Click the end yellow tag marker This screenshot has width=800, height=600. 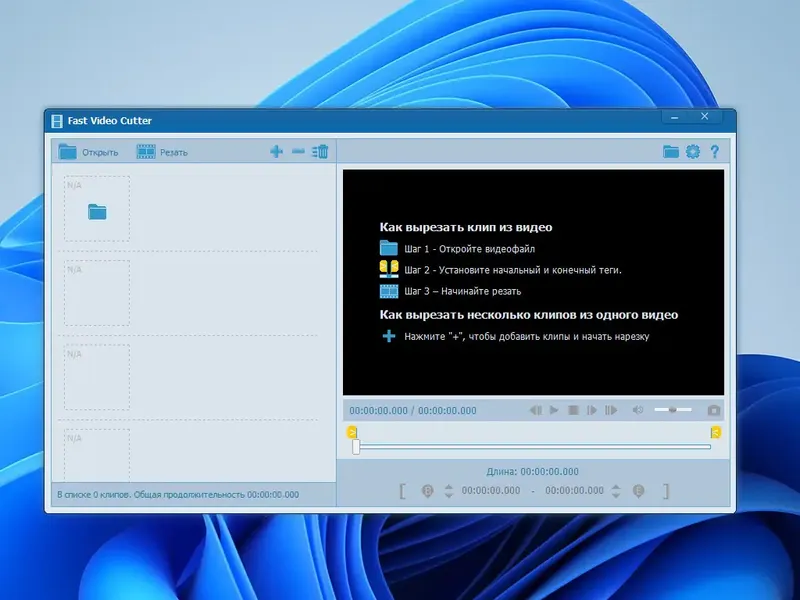[716, 433]
